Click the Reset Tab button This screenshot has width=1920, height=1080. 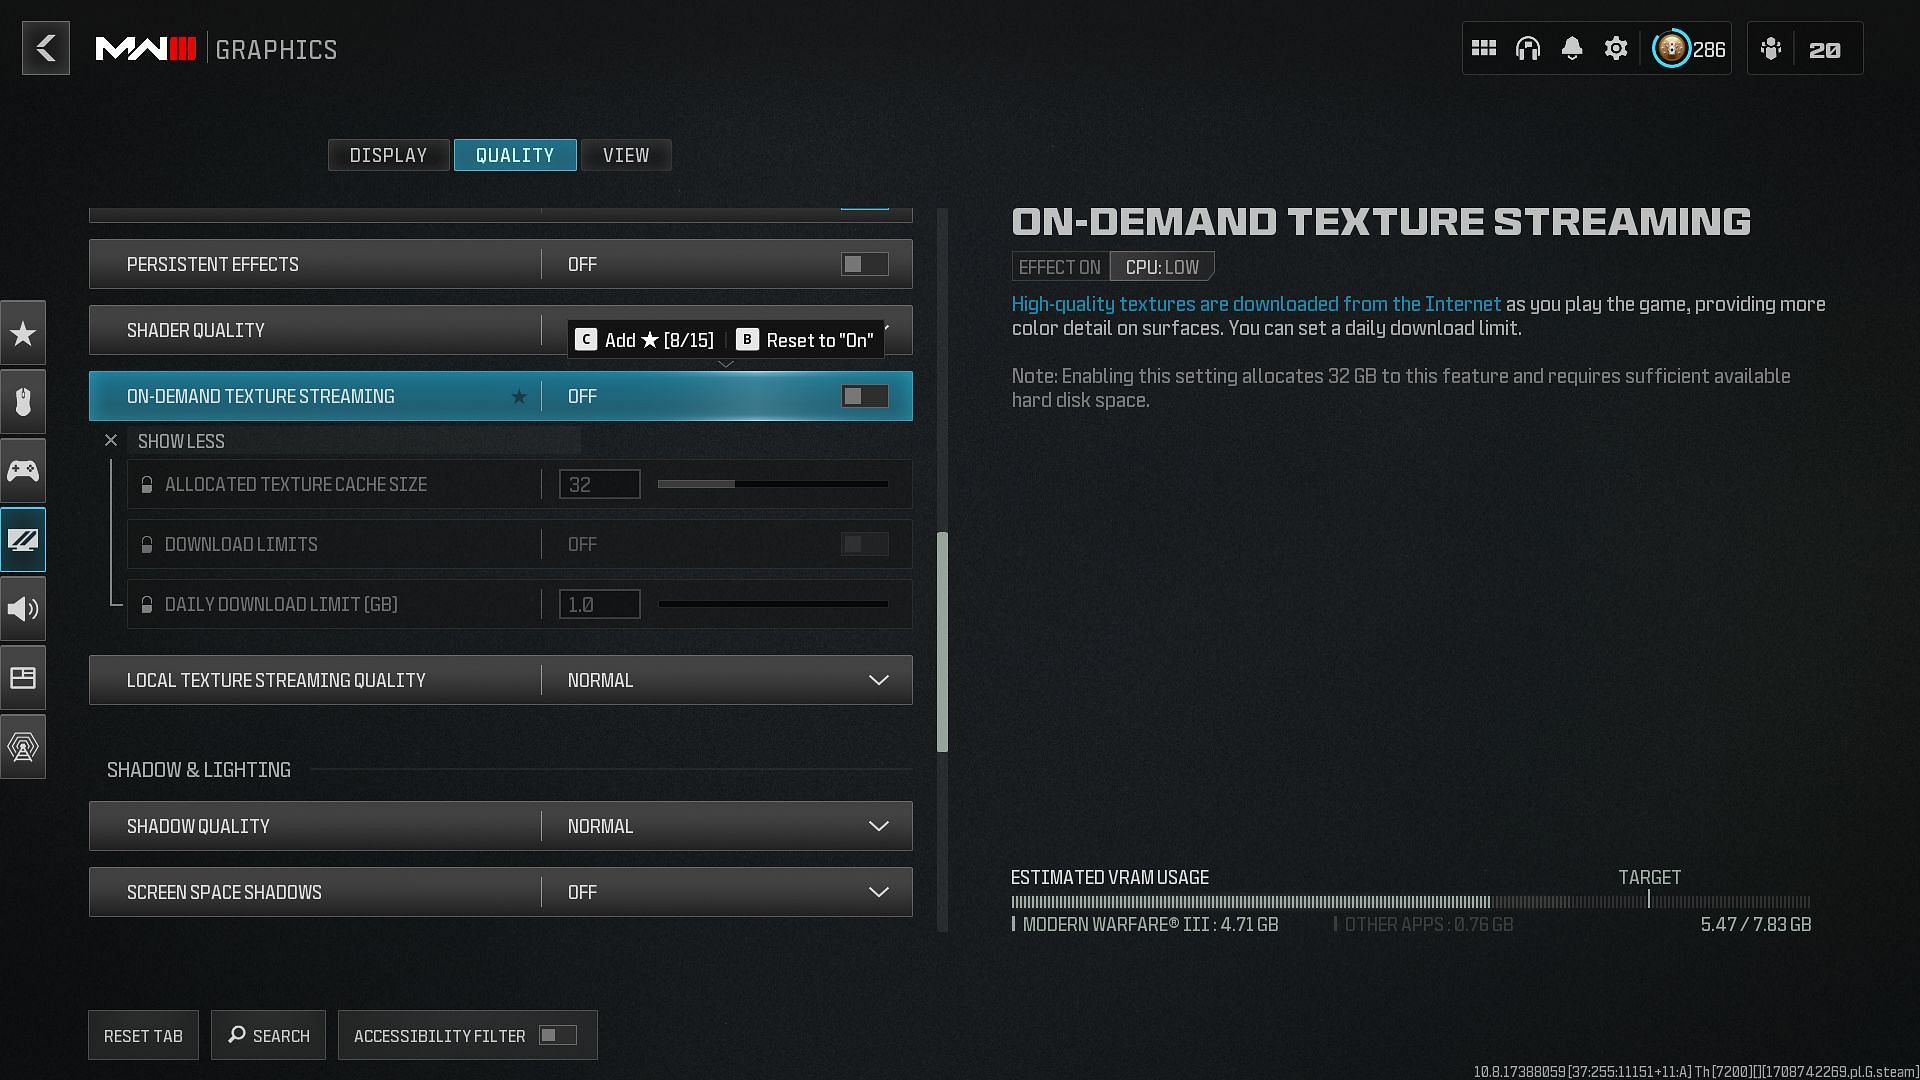coord(144,1035)
